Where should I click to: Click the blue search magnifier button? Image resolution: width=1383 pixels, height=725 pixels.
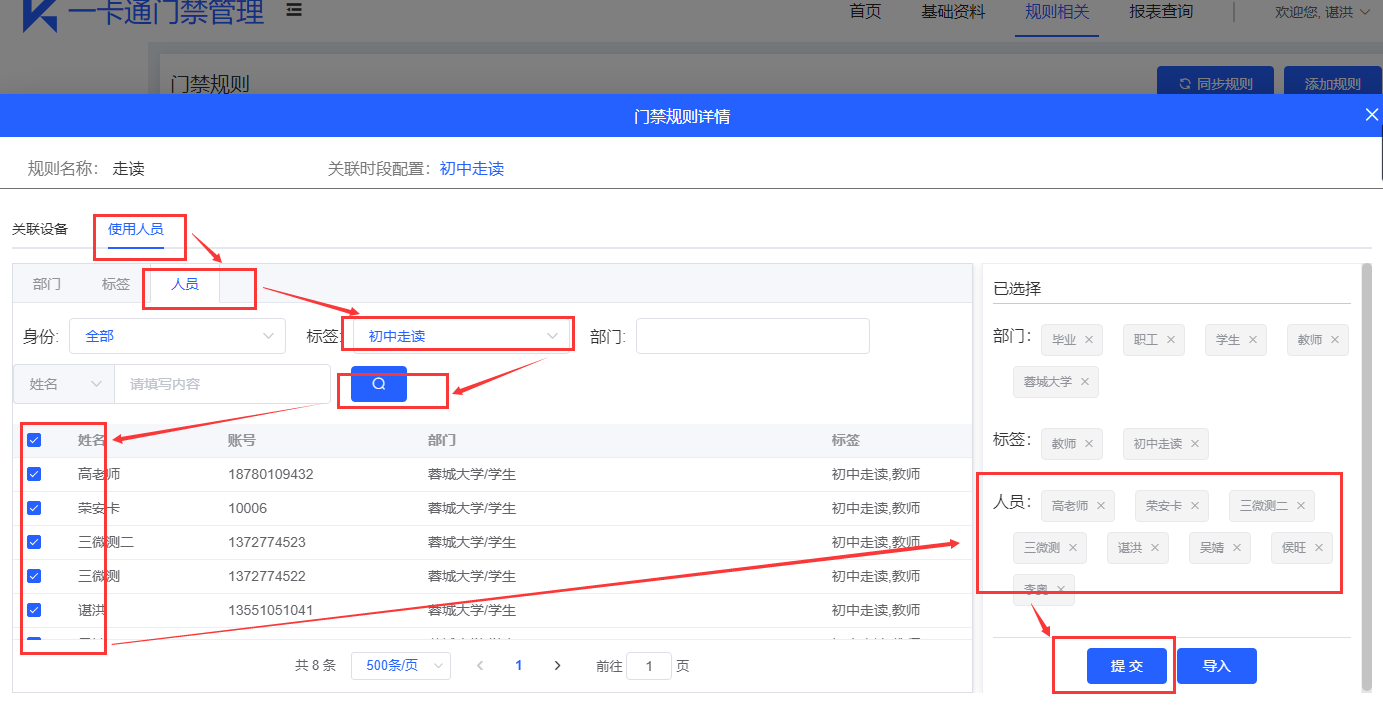(x=378, y=384)
